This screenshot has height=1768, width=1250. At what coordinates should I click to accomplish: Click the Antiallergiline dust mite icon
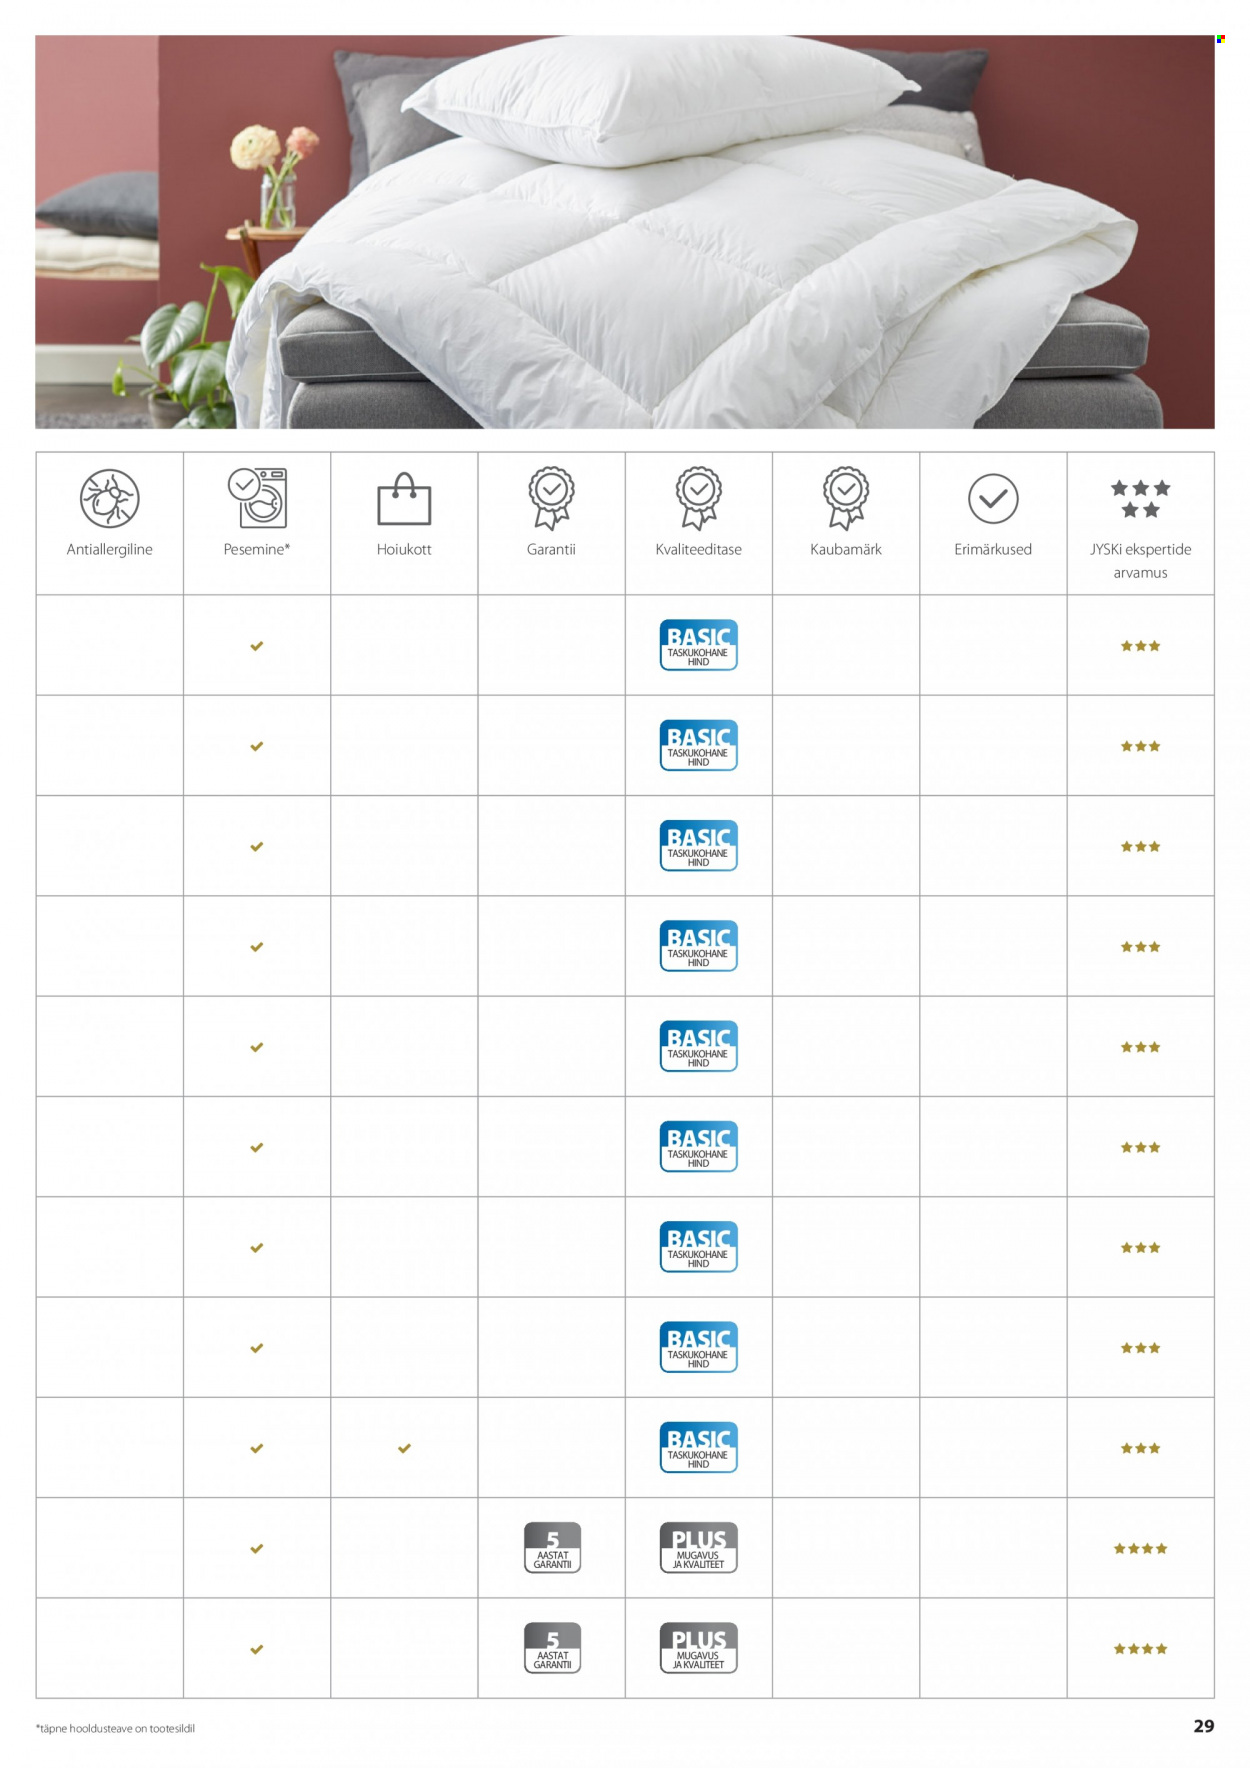[x=110, y=498]
